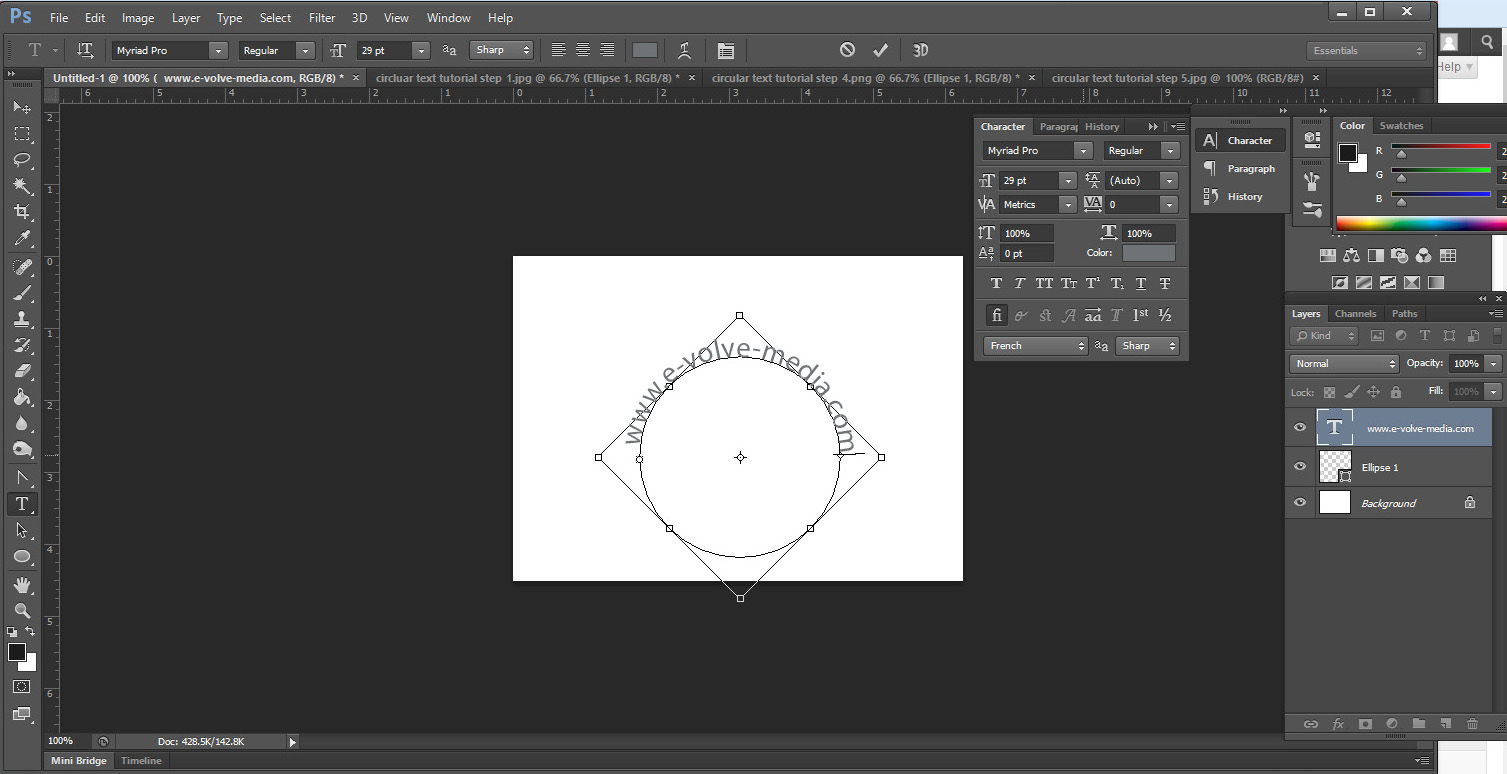Hide the Background layer visibility eye
1507x774 pixels.
click(x=1300, y=503)
